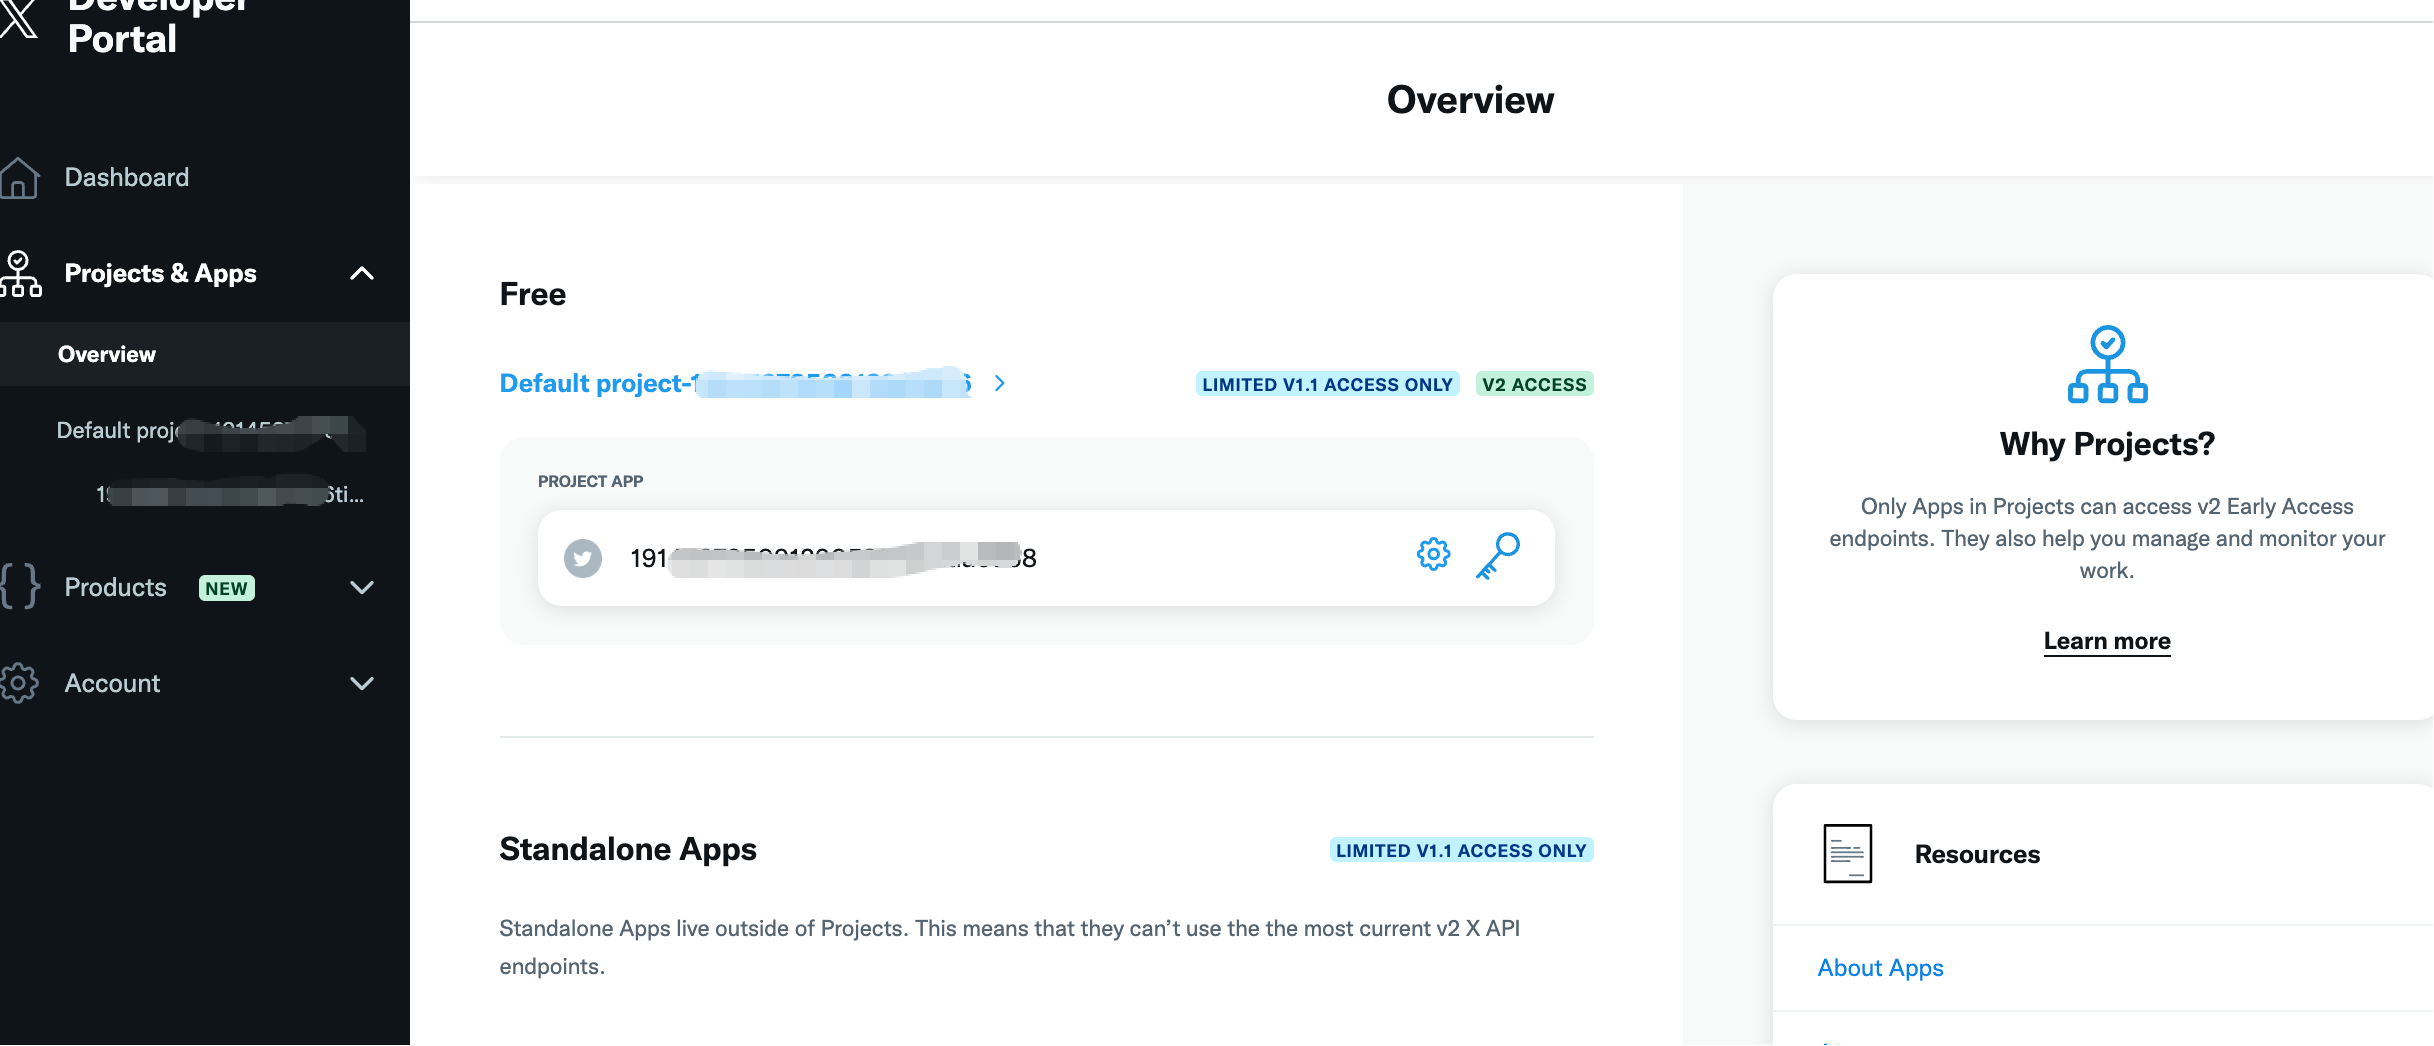The width and height of the screenshot is (2434, 1046).
Task: Click the Free plan heading
Action: (532, 294)
